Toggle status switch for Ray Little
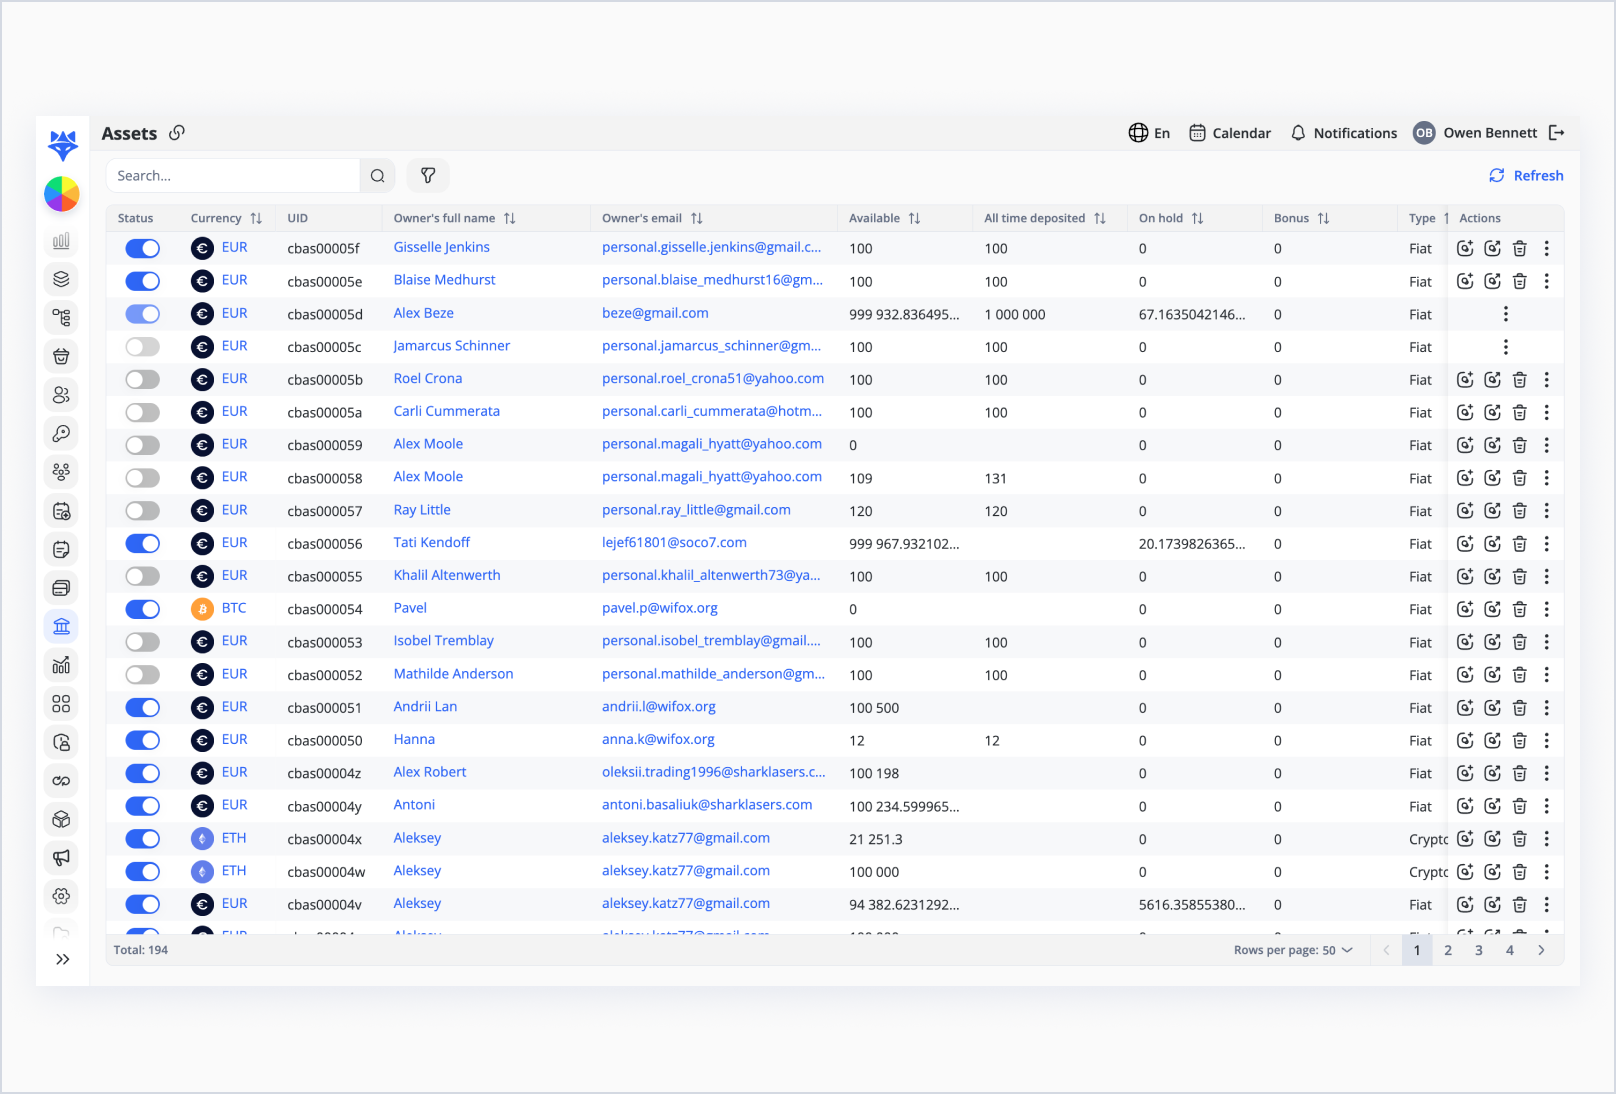The width and height of the screenshot is (1616, 1094). (x=142, y=511)
